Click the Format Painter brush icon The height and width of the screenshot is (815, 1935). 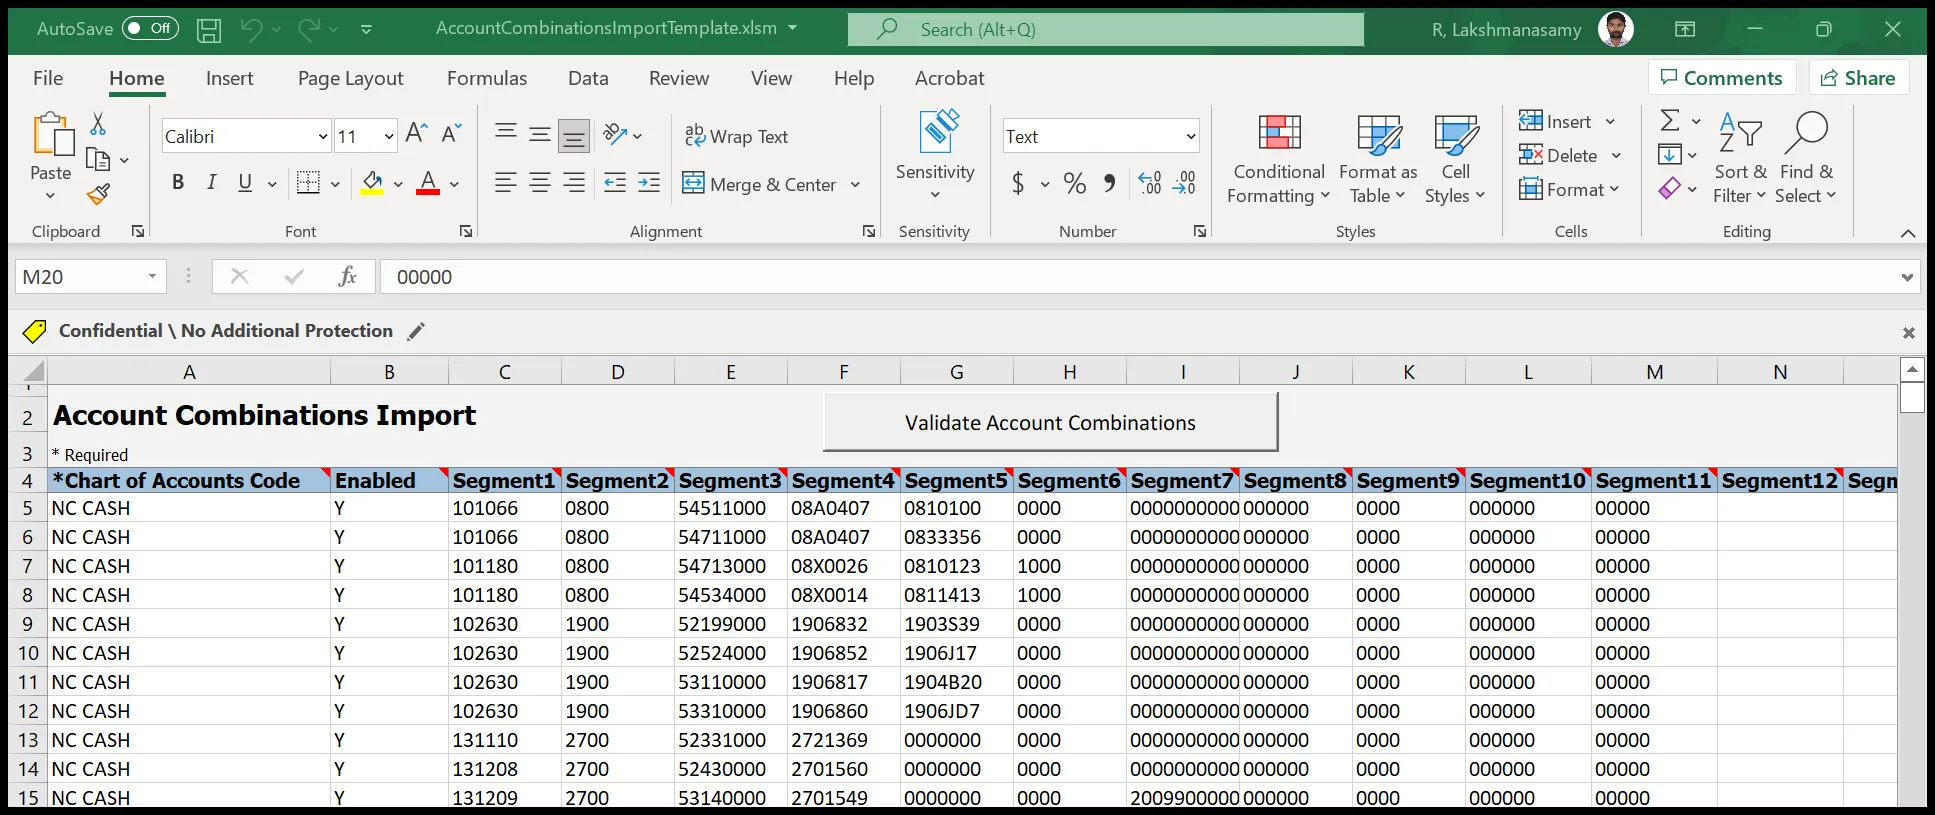pos(98,194)
